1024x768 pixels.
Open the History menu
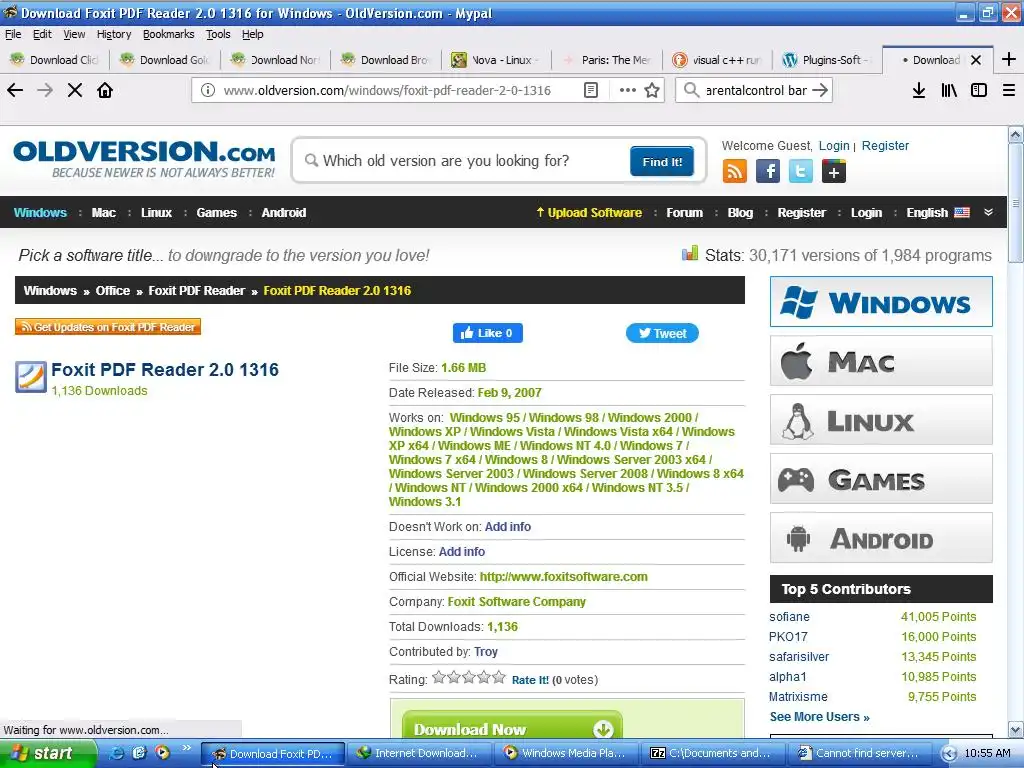[x=114, y=34]
